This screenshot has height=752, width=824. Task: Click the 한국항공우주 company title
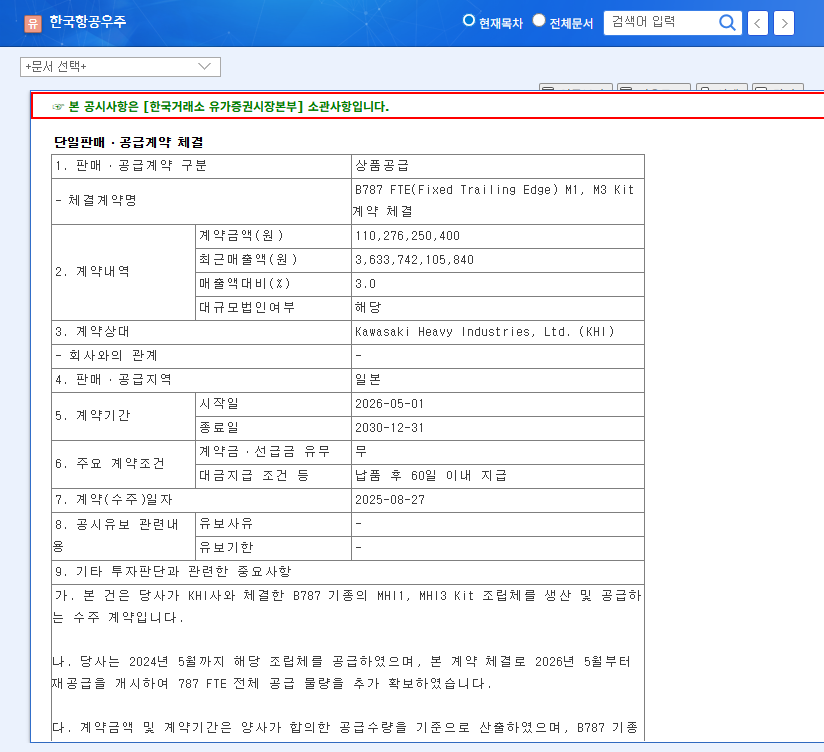click(x=88, y=22)
